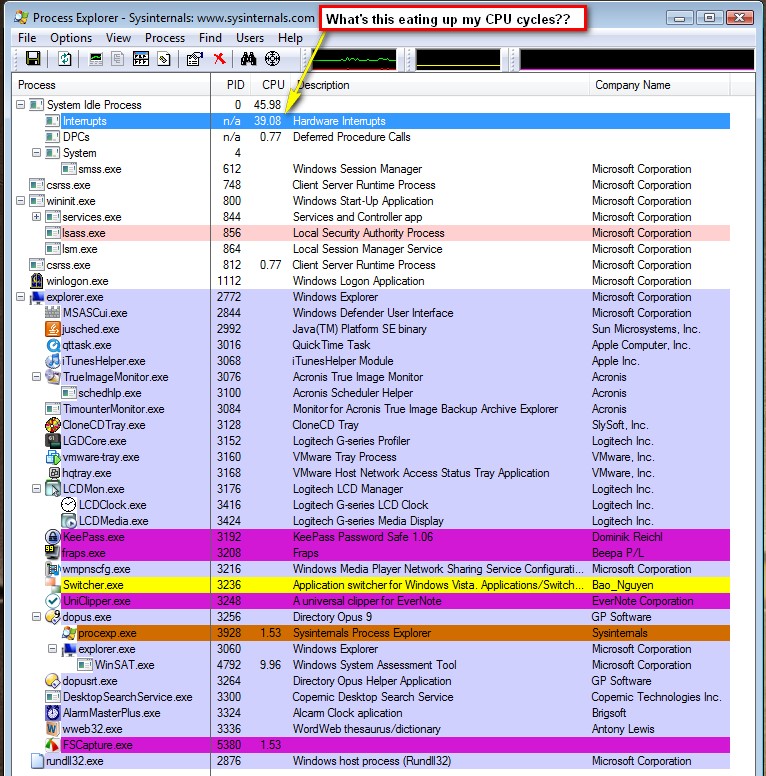The image size is (766, 776).
Task: Click the LGDCore.exe Logitech icon
Action: tap(52, 440)
